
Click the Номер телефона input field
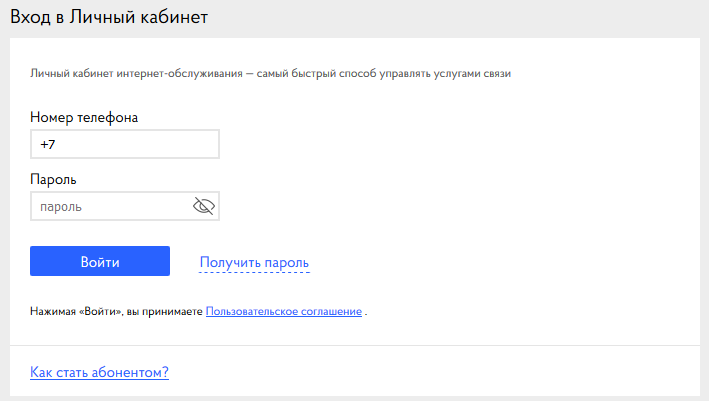point(125,144)
